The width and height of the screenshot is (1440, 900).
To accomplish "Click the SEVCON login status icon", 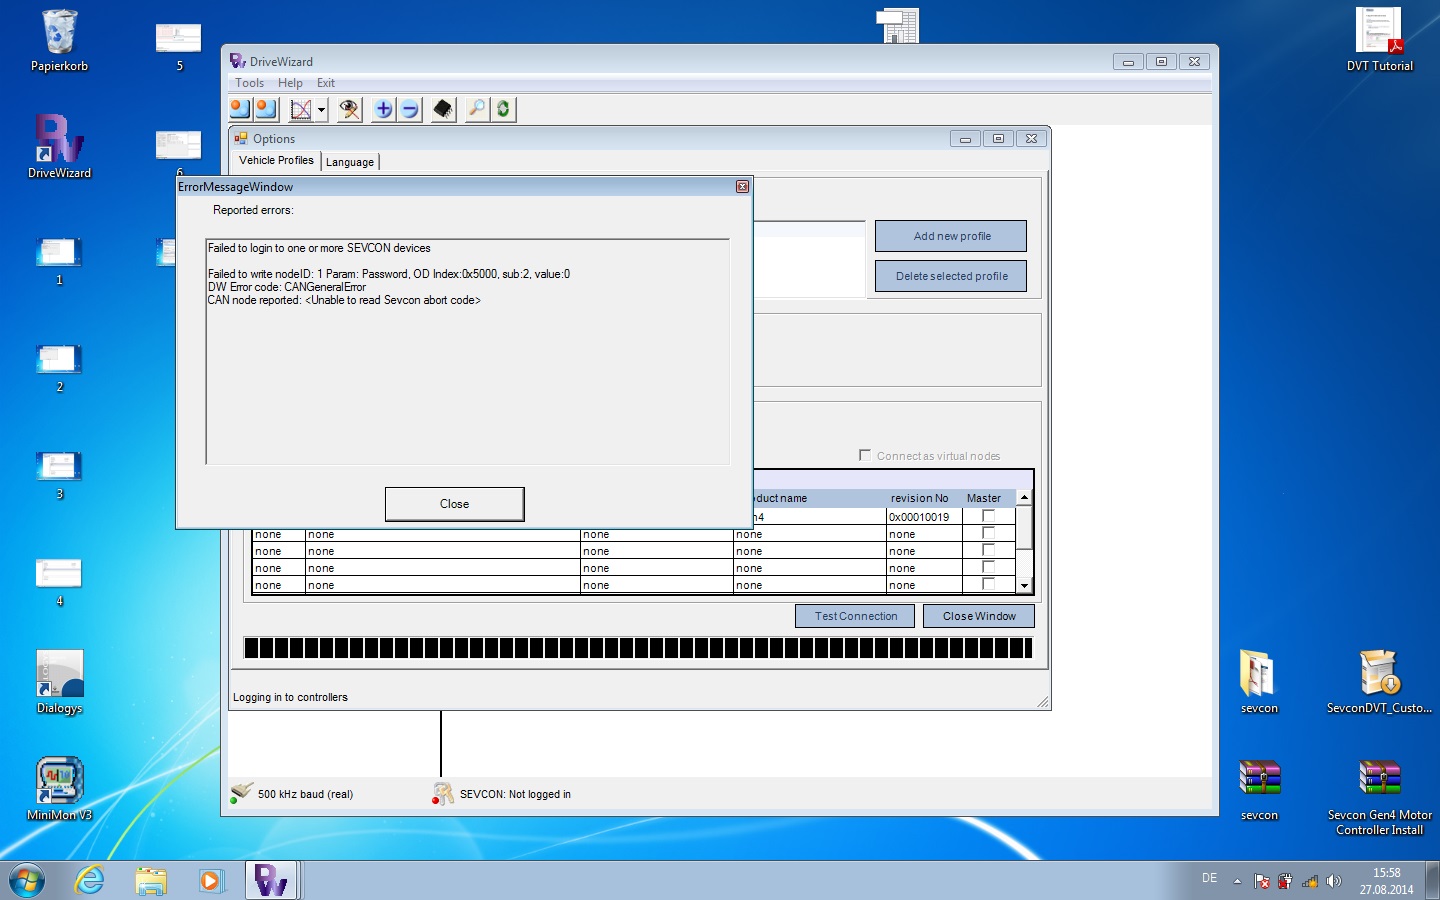I will (443, 794).
